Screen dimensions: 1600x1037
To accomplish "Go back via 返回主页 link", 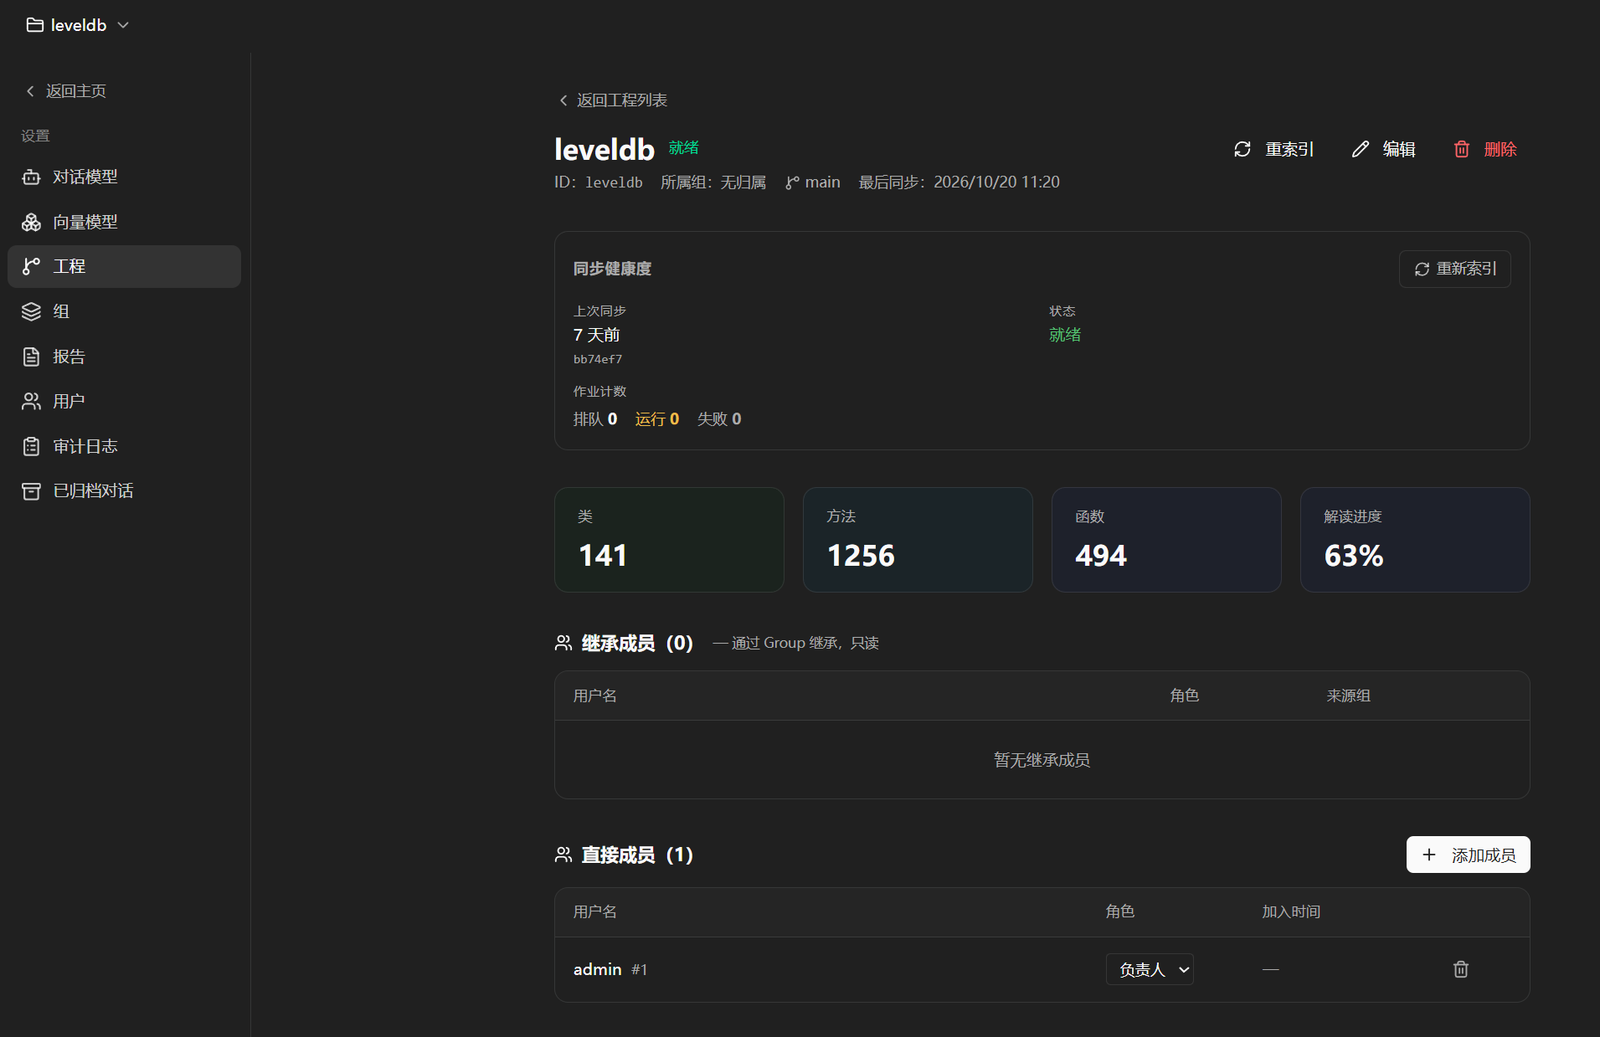I will (66, 91).
